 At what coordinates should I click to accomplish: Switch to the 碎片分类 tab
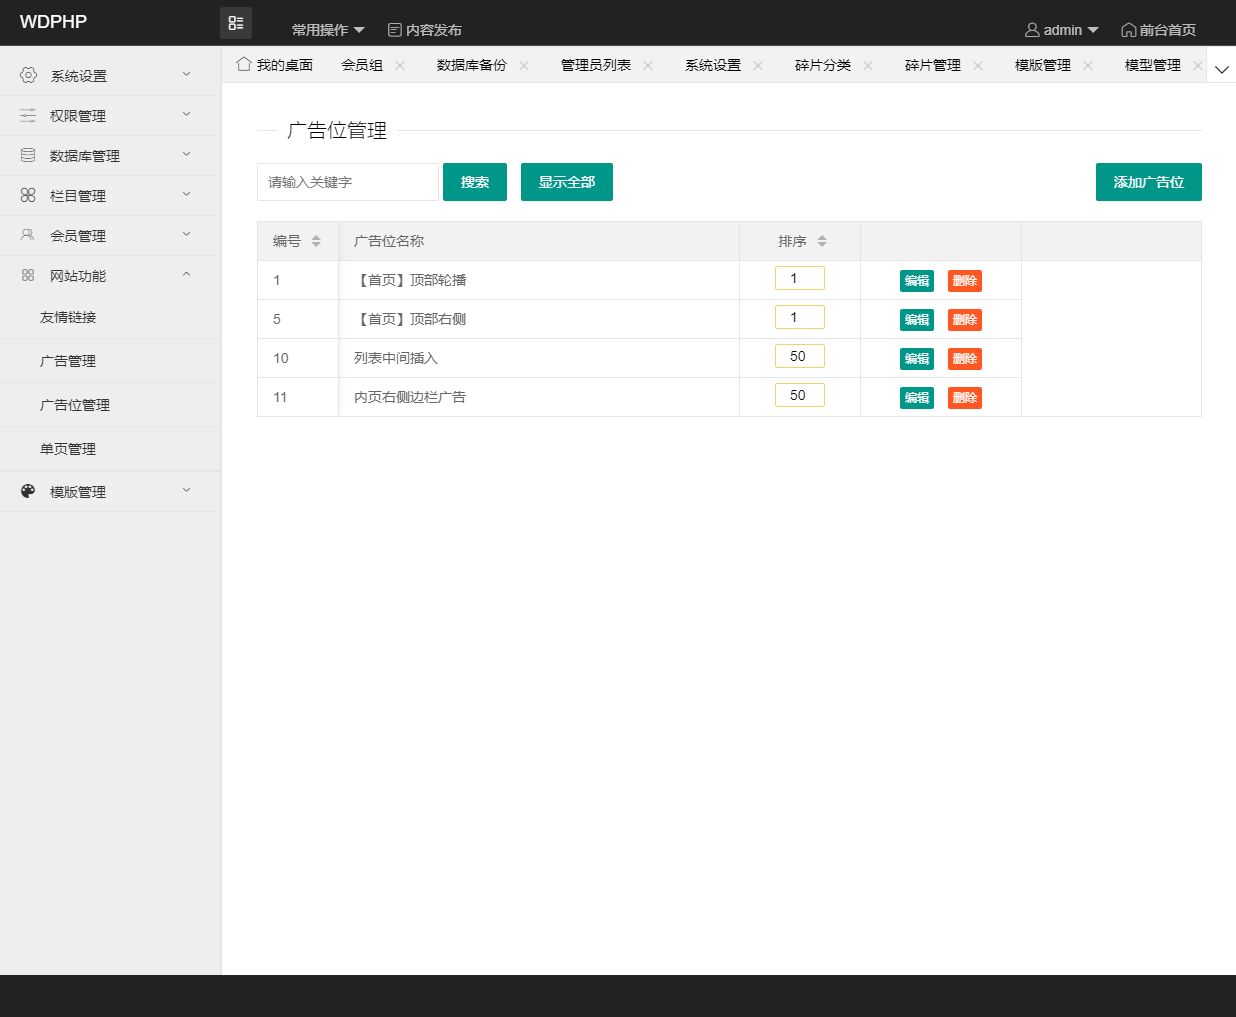coord(823,65)
